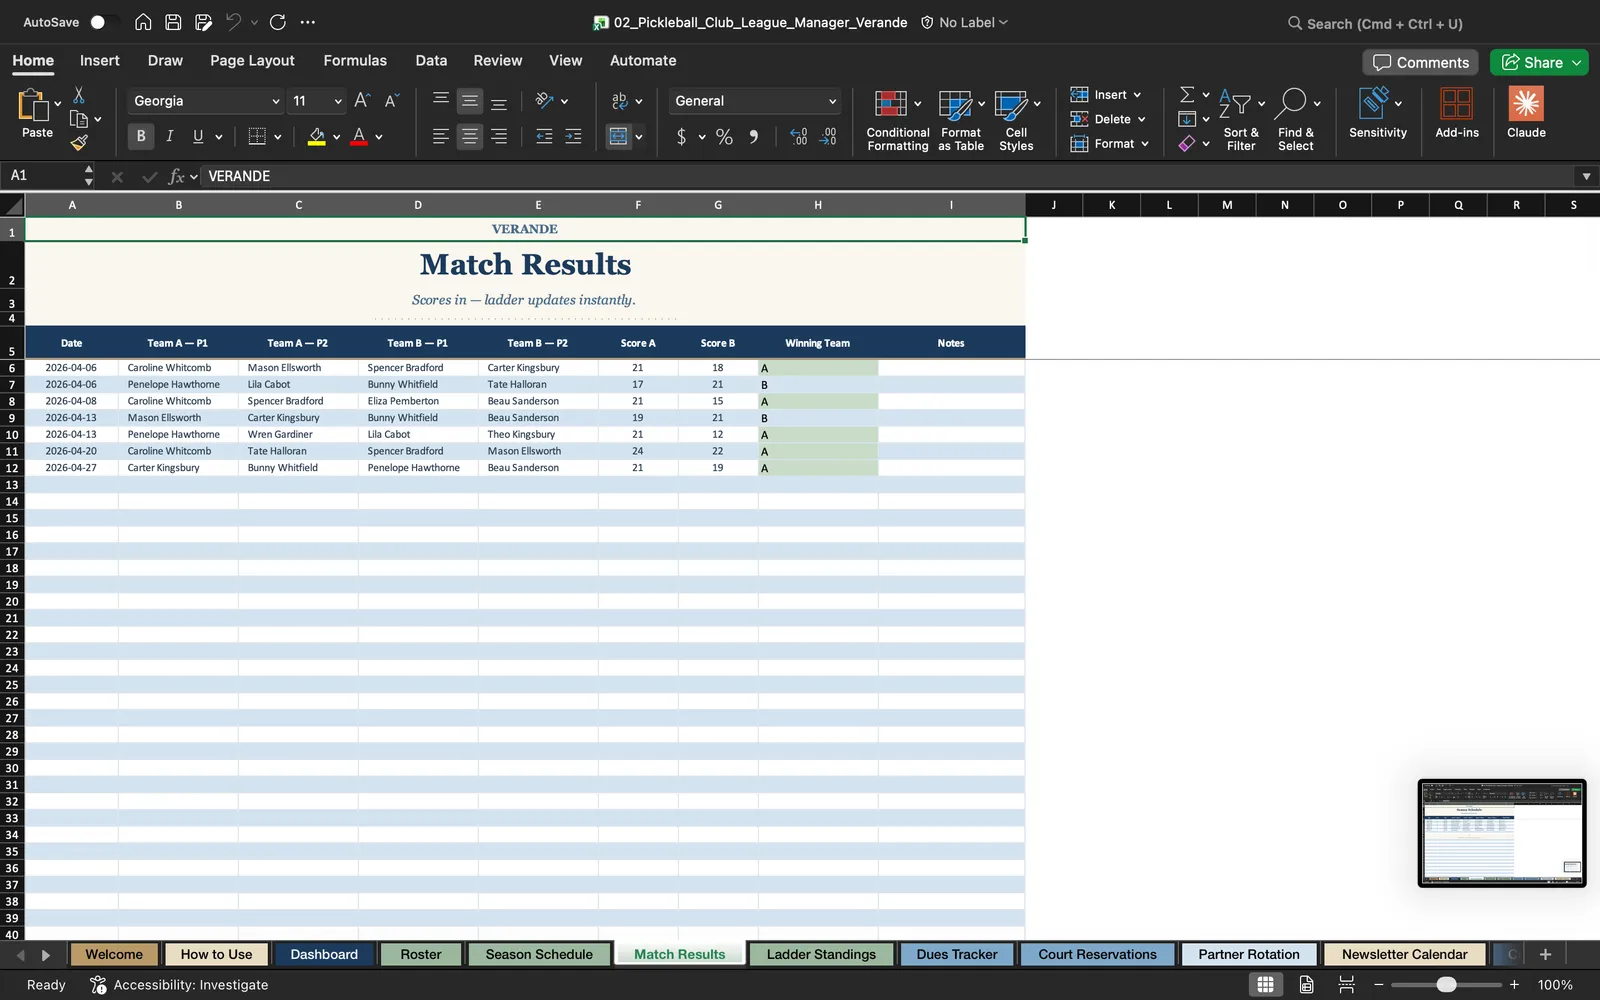This screenshot has width=1600, height=1000.
Task: Save the workbook with the disk icon
Action: click(173, 22)
